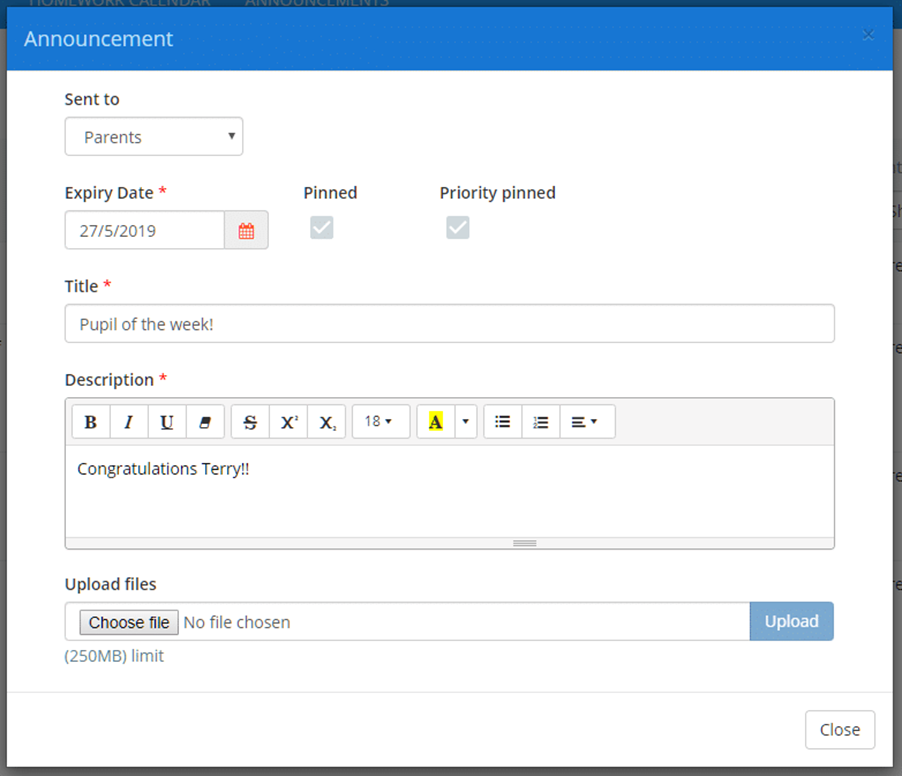Apply italic formatting

coord(128,421)
